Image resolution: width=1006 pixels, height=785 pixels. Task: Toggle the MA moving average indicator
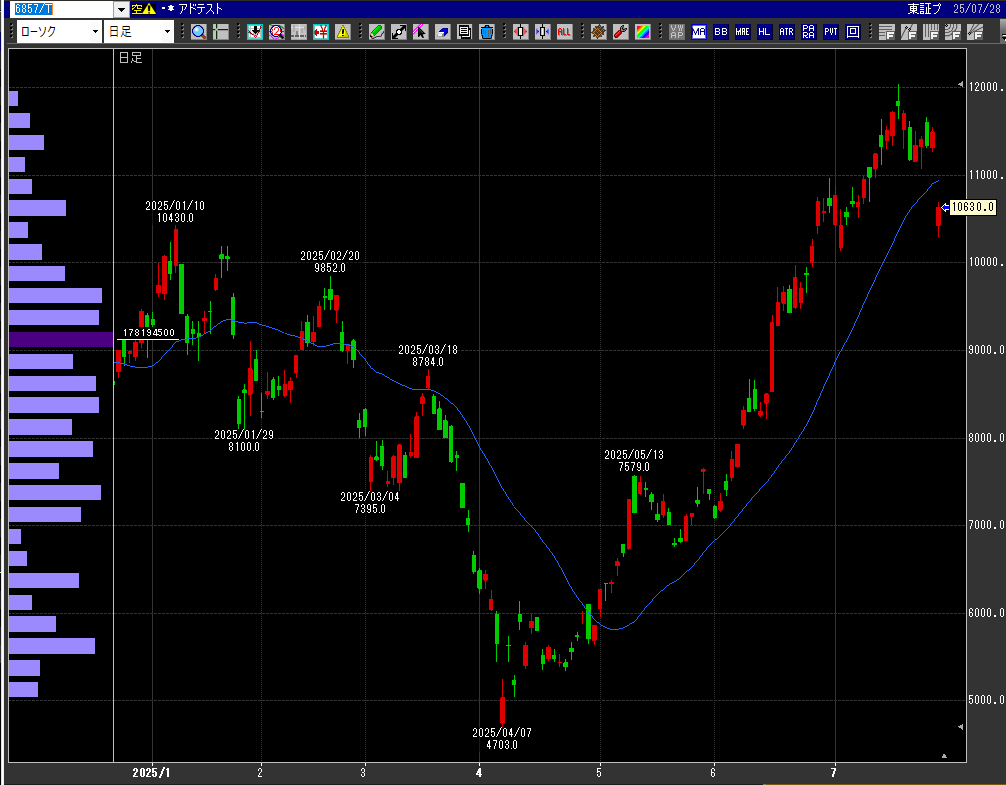click(699, 31)
